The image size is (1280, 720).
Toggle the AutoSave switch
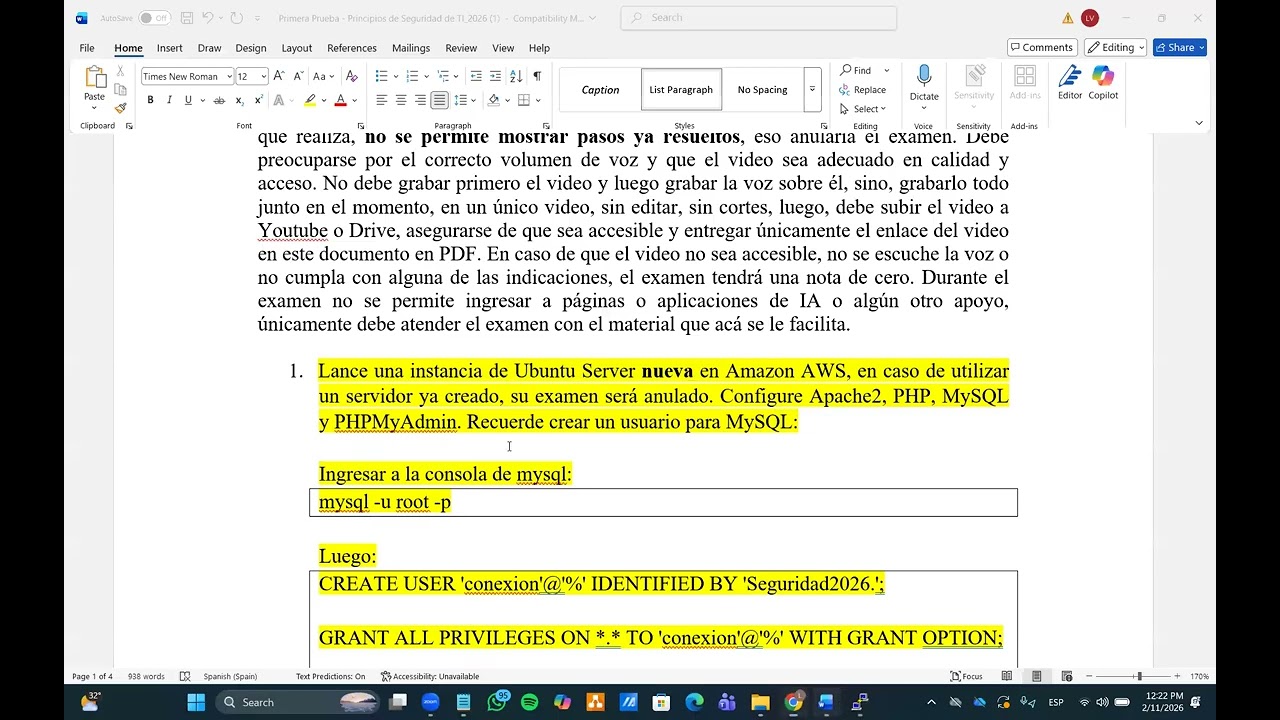[x=154, y=18]
